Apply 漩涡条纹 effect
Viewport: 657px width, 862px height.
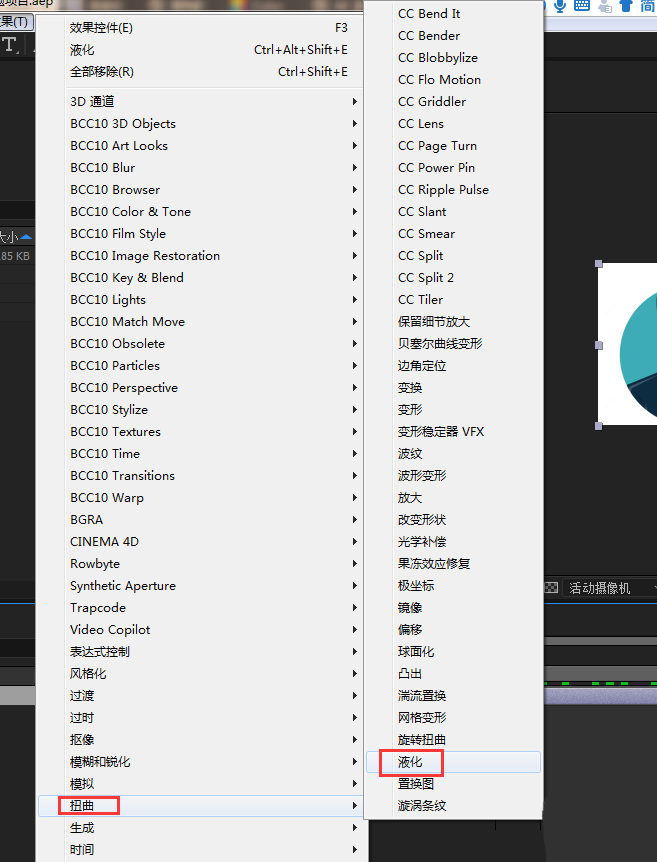[454, 805]
